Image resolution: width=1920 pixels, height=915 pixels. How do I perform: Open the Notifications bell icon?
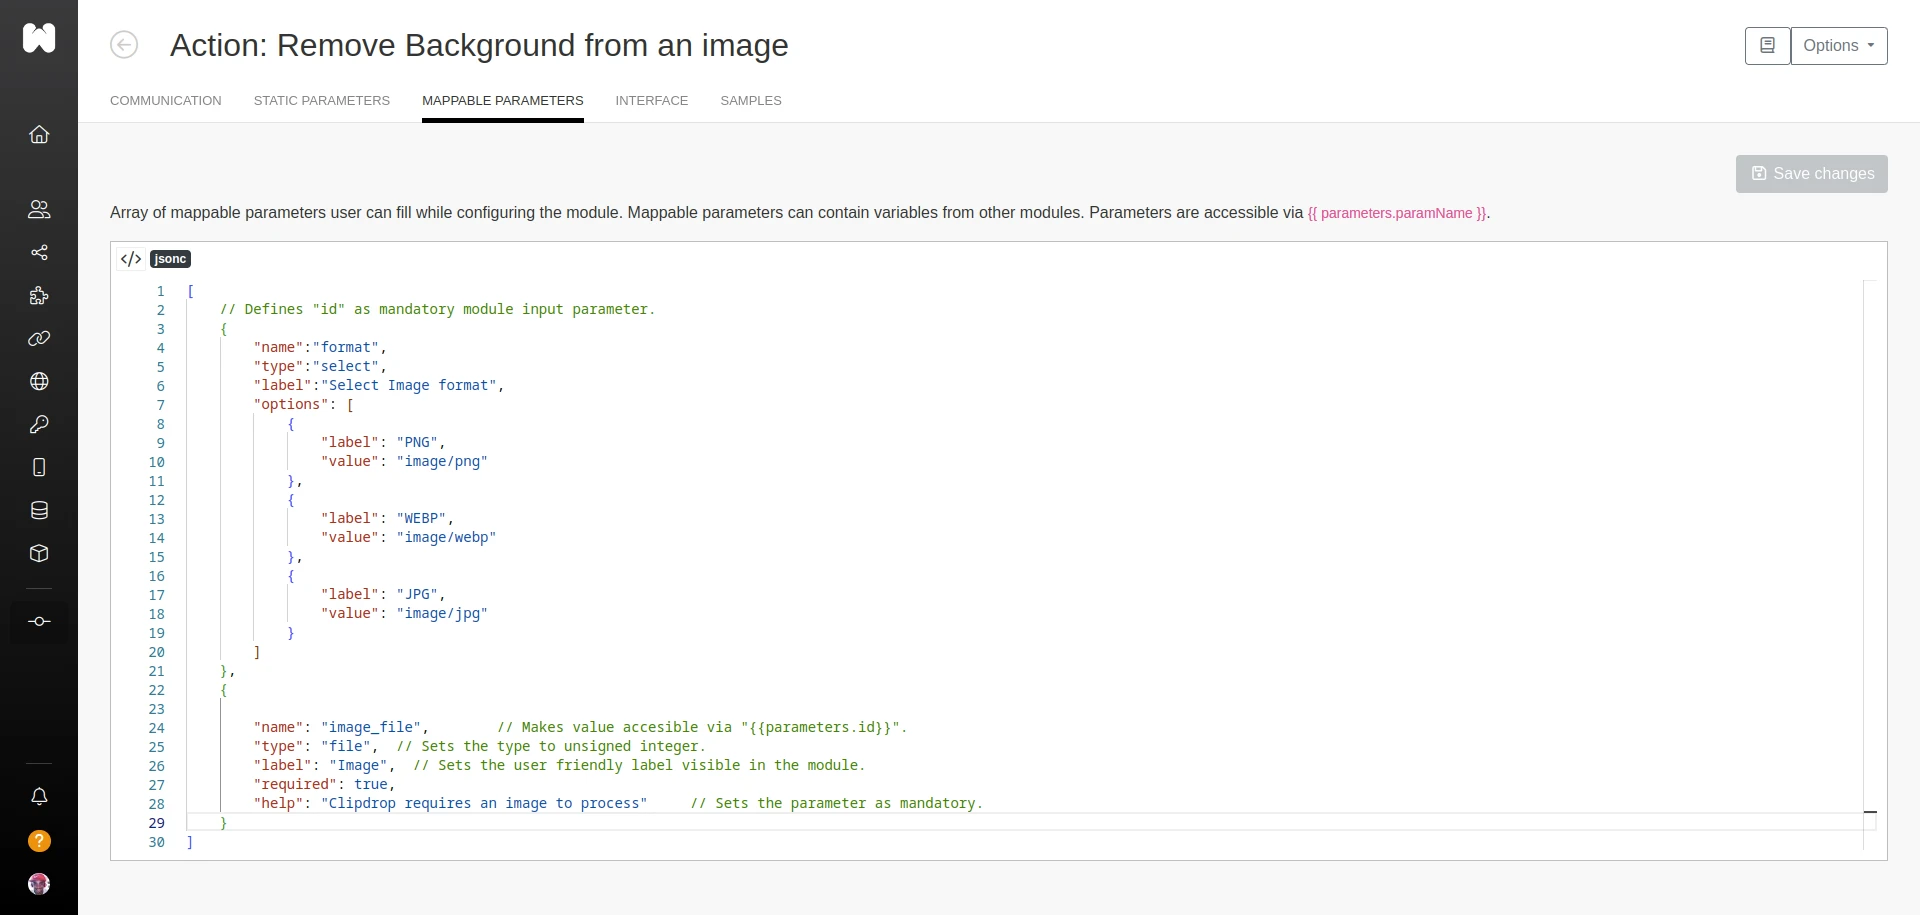point(39,797)
